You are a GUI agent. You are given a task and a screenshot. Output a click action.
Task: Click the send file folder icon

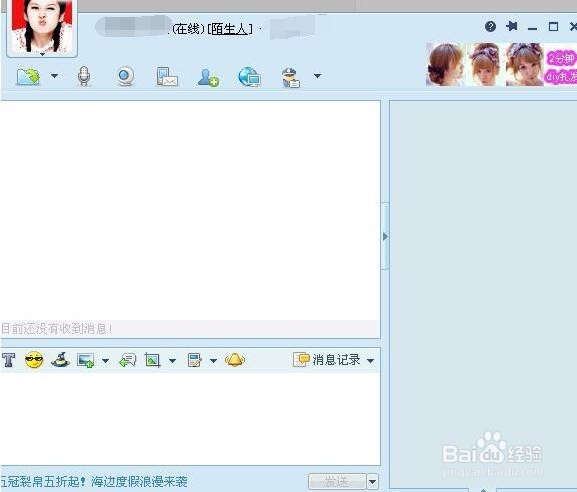28,77
